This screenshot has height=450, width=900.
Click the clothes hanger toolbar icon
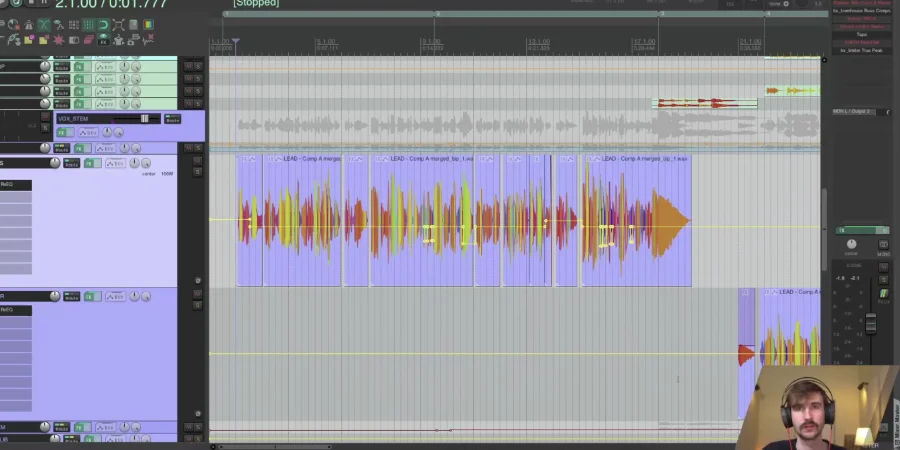tap(118, 40)
